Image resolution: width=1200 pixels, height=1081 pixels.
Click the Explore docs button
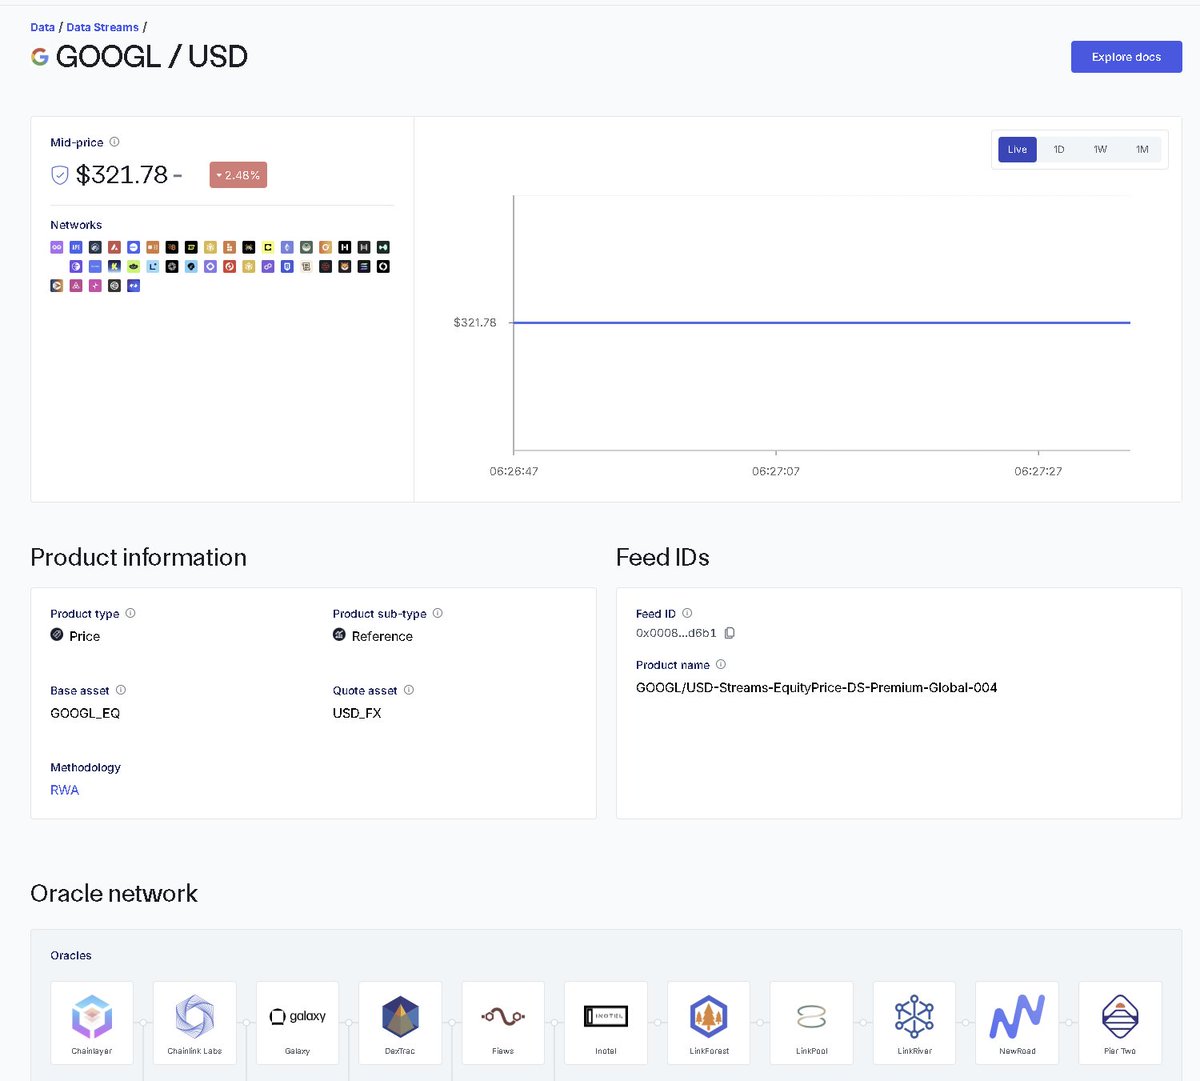(1126, 57)
